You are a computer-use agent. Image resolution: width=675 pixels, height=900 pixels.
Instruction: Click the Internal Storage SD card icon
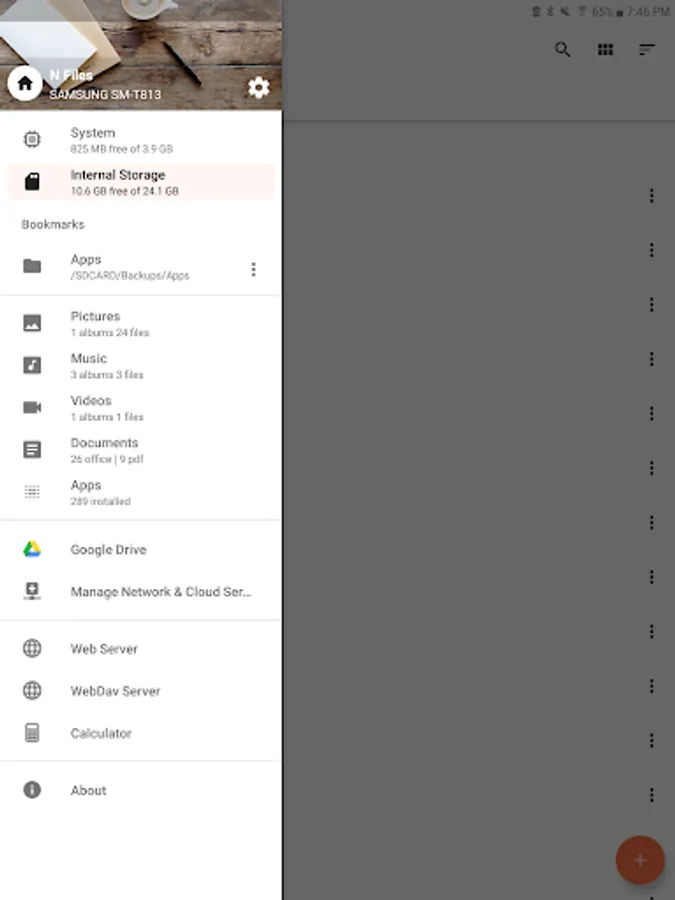tap(32, 181)
